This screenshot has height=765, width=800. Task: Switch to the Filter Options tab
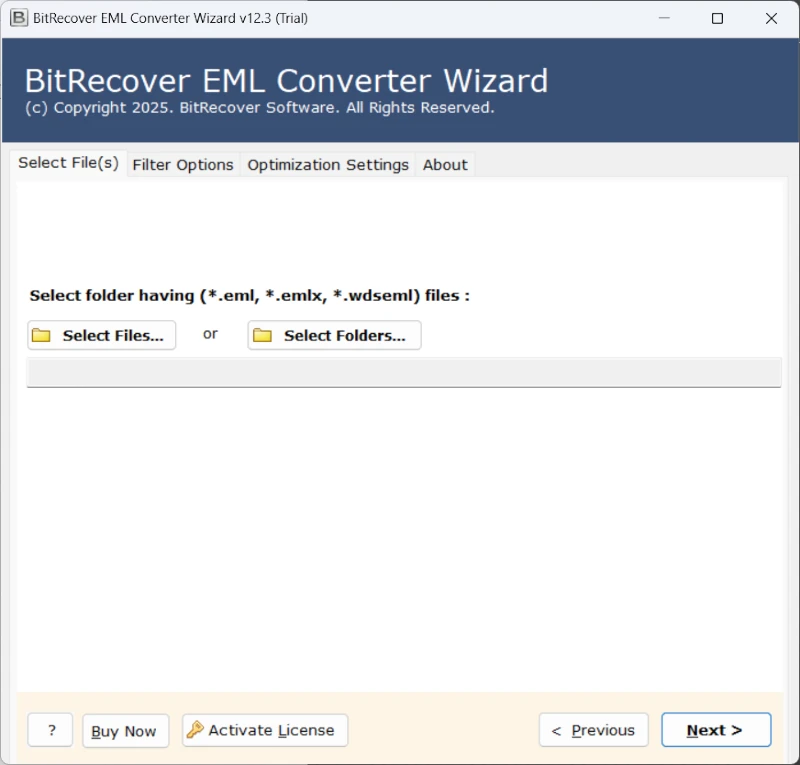pyautogui.click(x=183, y=165)
